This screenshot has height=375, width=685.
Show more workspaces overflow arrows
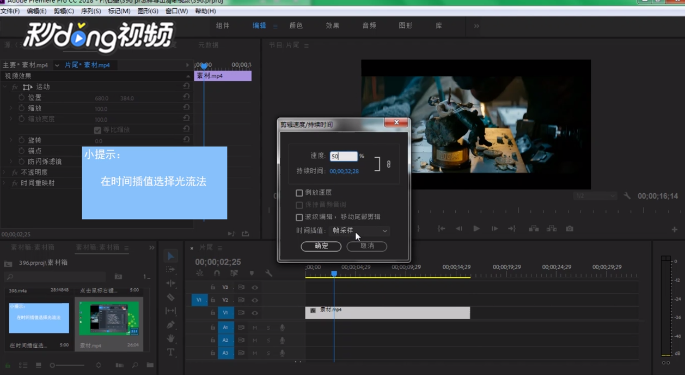pyautogui.click(x=477, y=26)
